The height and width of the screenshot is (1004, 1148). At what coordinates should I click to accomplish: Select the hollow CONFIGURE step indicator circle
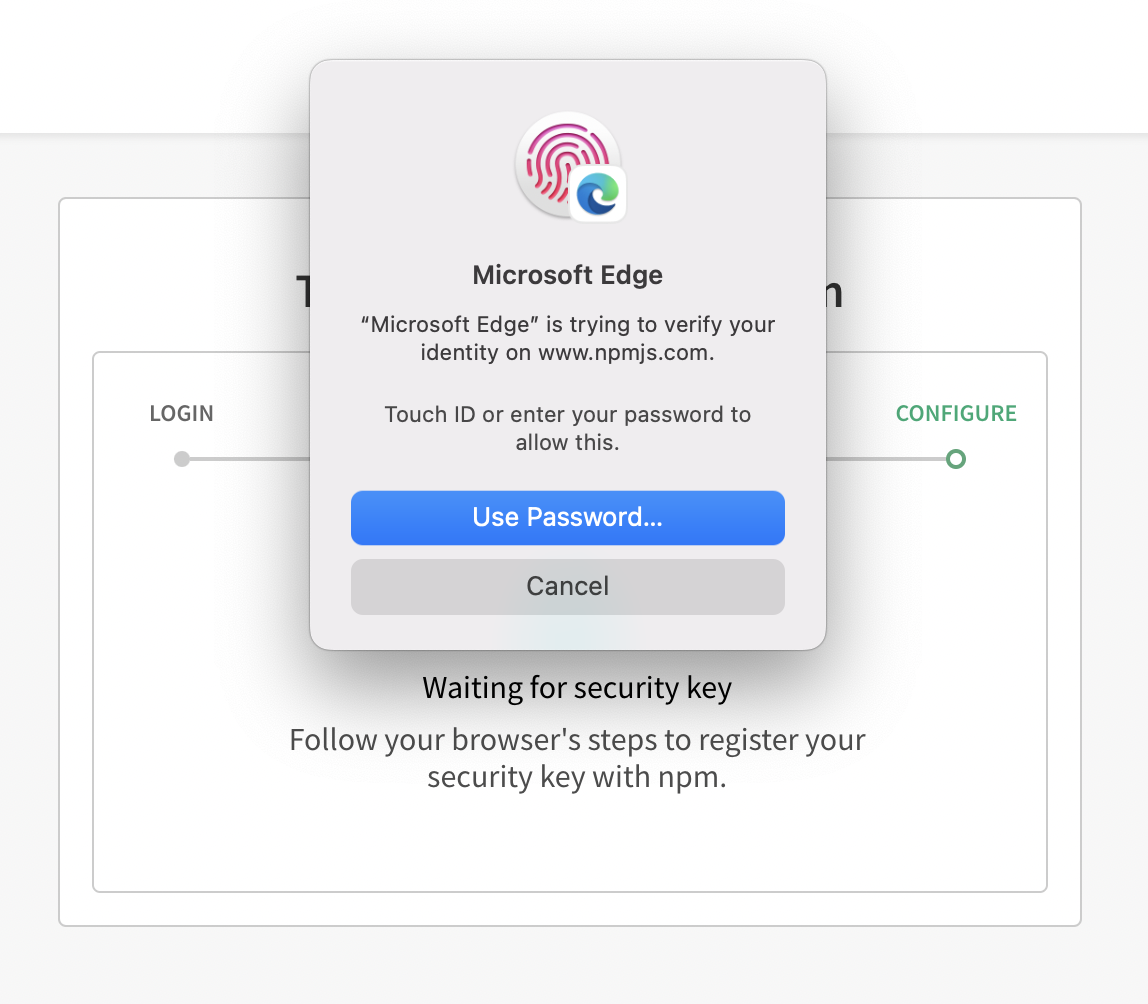coord(956,459)
